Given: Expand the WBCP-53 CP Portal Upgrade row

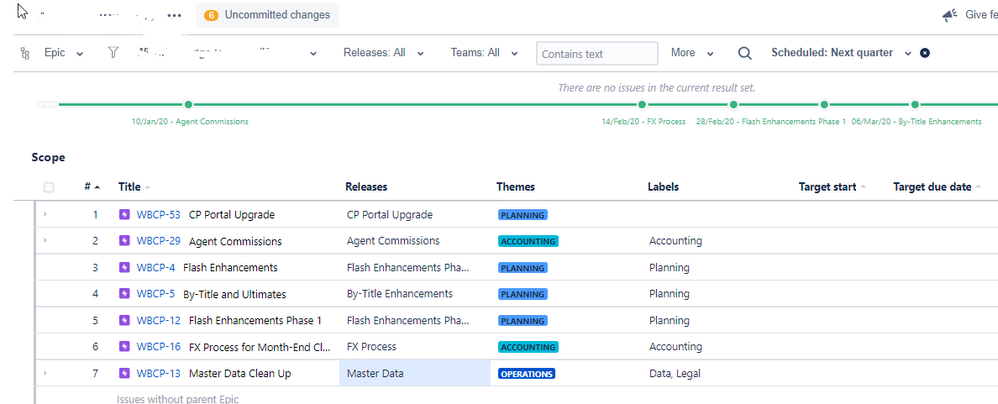Looking at the screenshot, I should tap(45, 214).
